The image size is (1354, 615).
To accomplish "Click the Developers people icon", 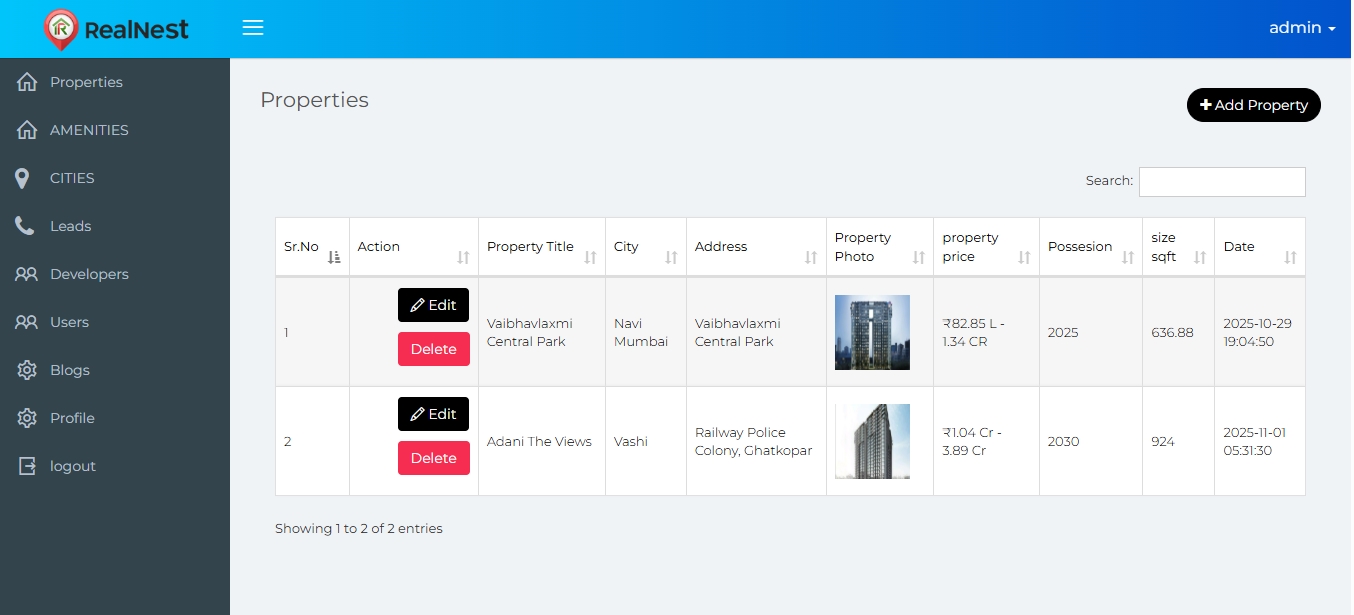I will tap(26, 274).
